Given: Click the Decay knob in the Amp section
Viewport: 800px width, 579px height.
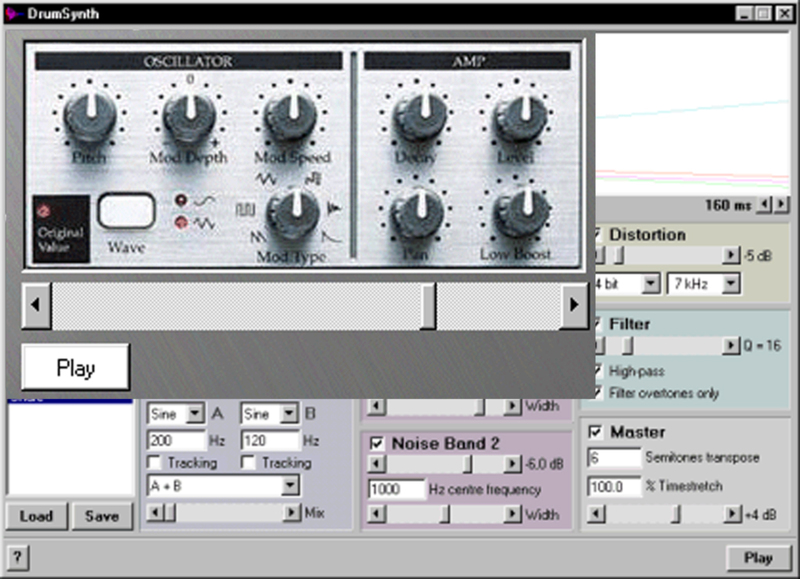Looking at the screenshot, I should 419,116.
